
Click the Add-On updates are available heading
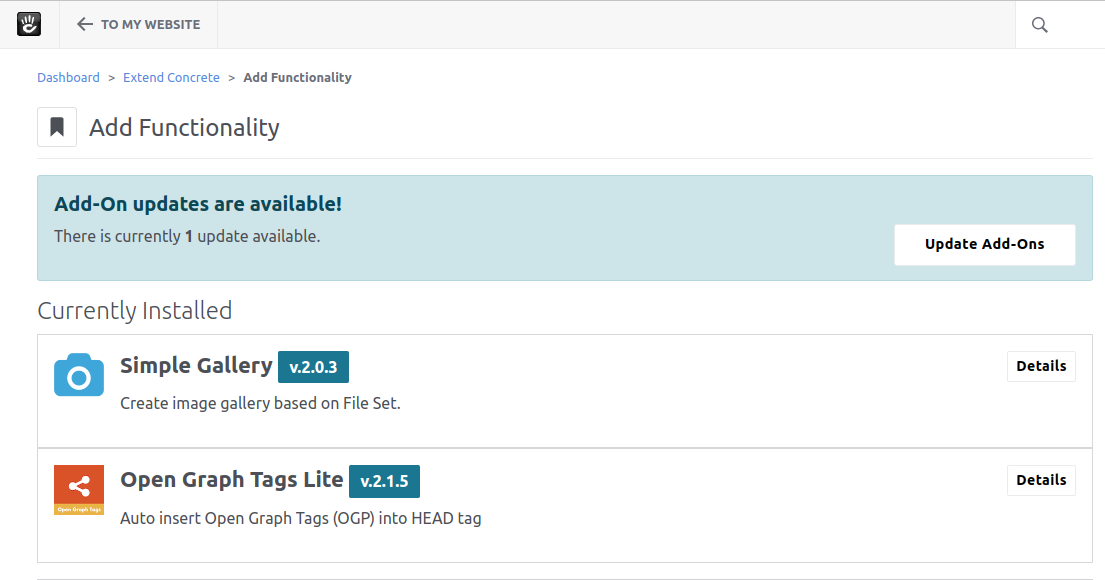(x=198, y=204)
